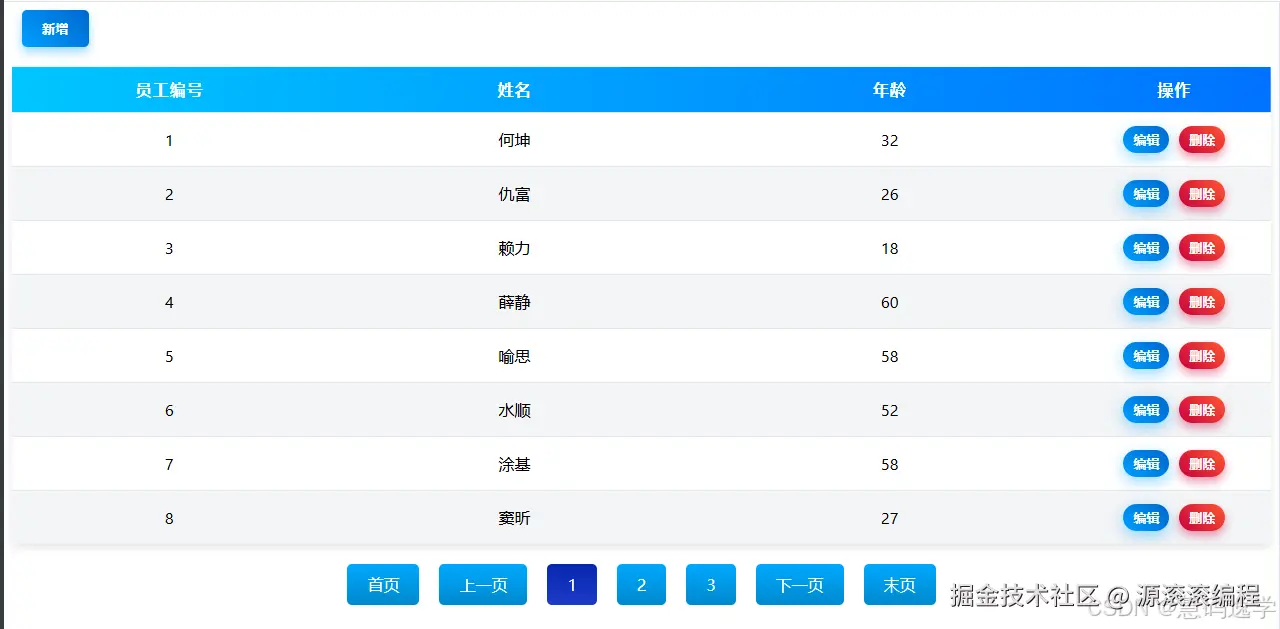
Task: Click the 新增 button to add an employee
Action: (55, 29)
